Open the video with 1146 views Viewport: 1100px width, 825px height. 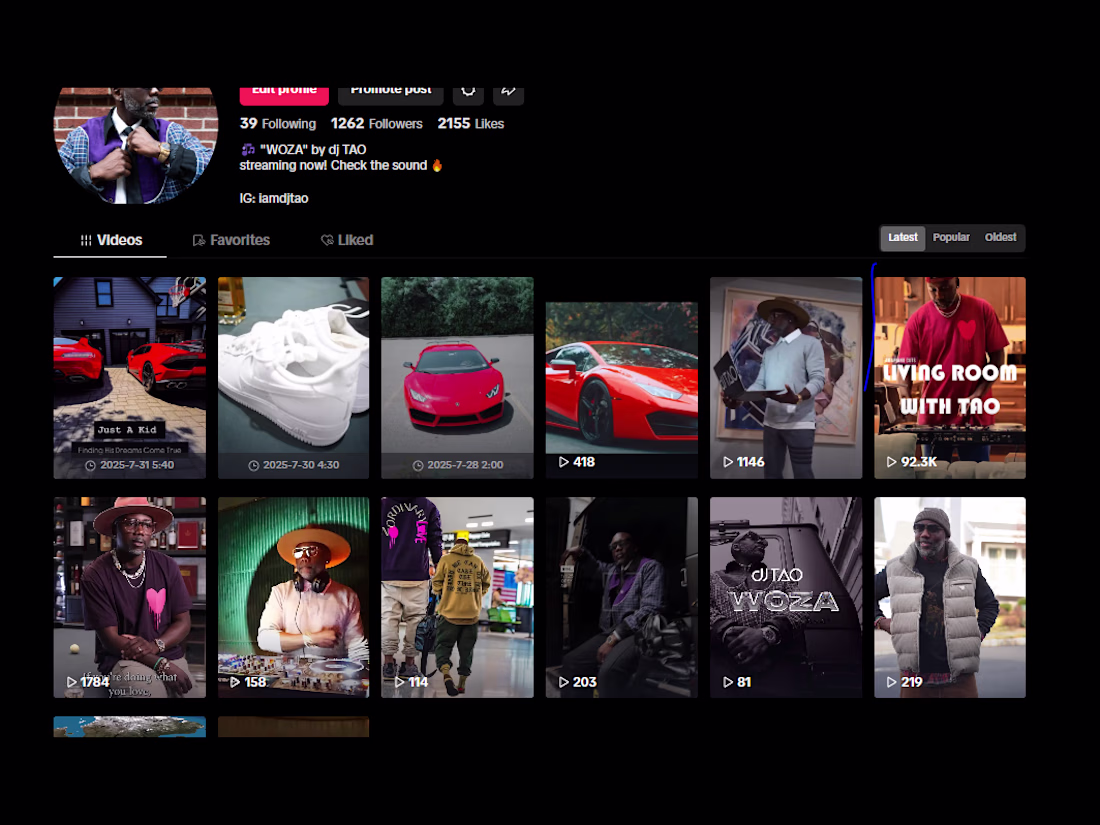(786, 377)
